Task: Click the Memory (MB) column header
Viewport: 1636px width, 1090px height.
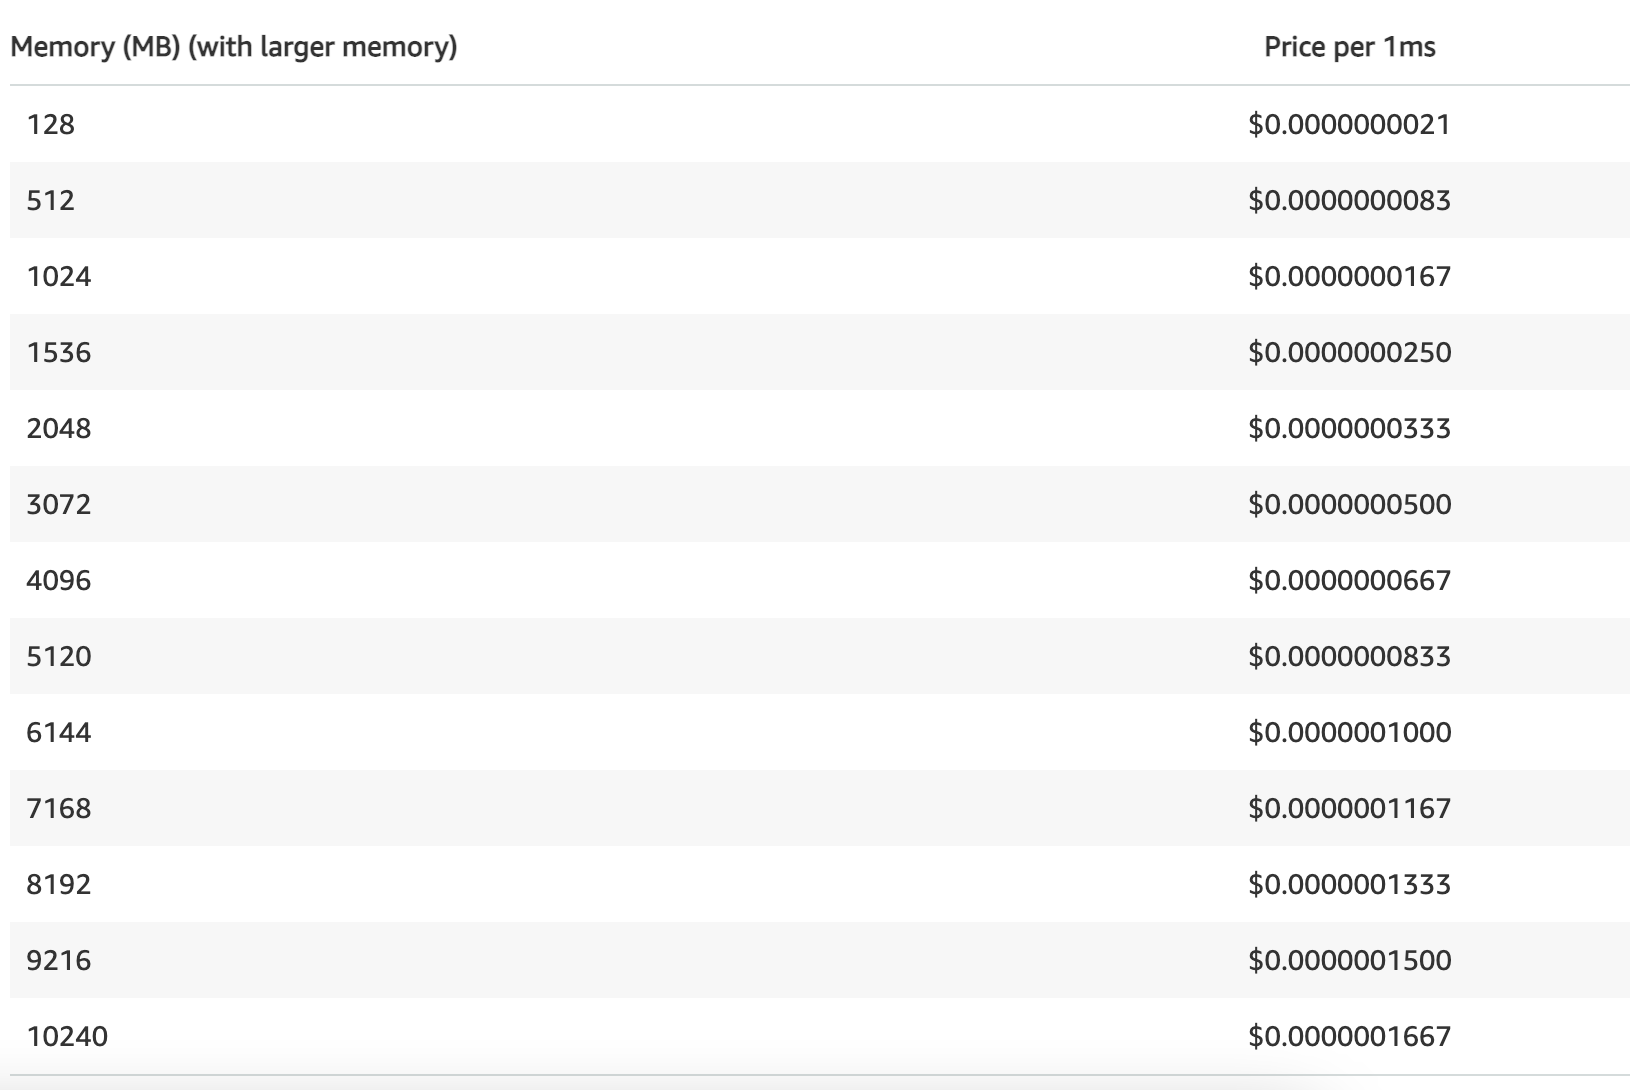Action: (233, 47)
